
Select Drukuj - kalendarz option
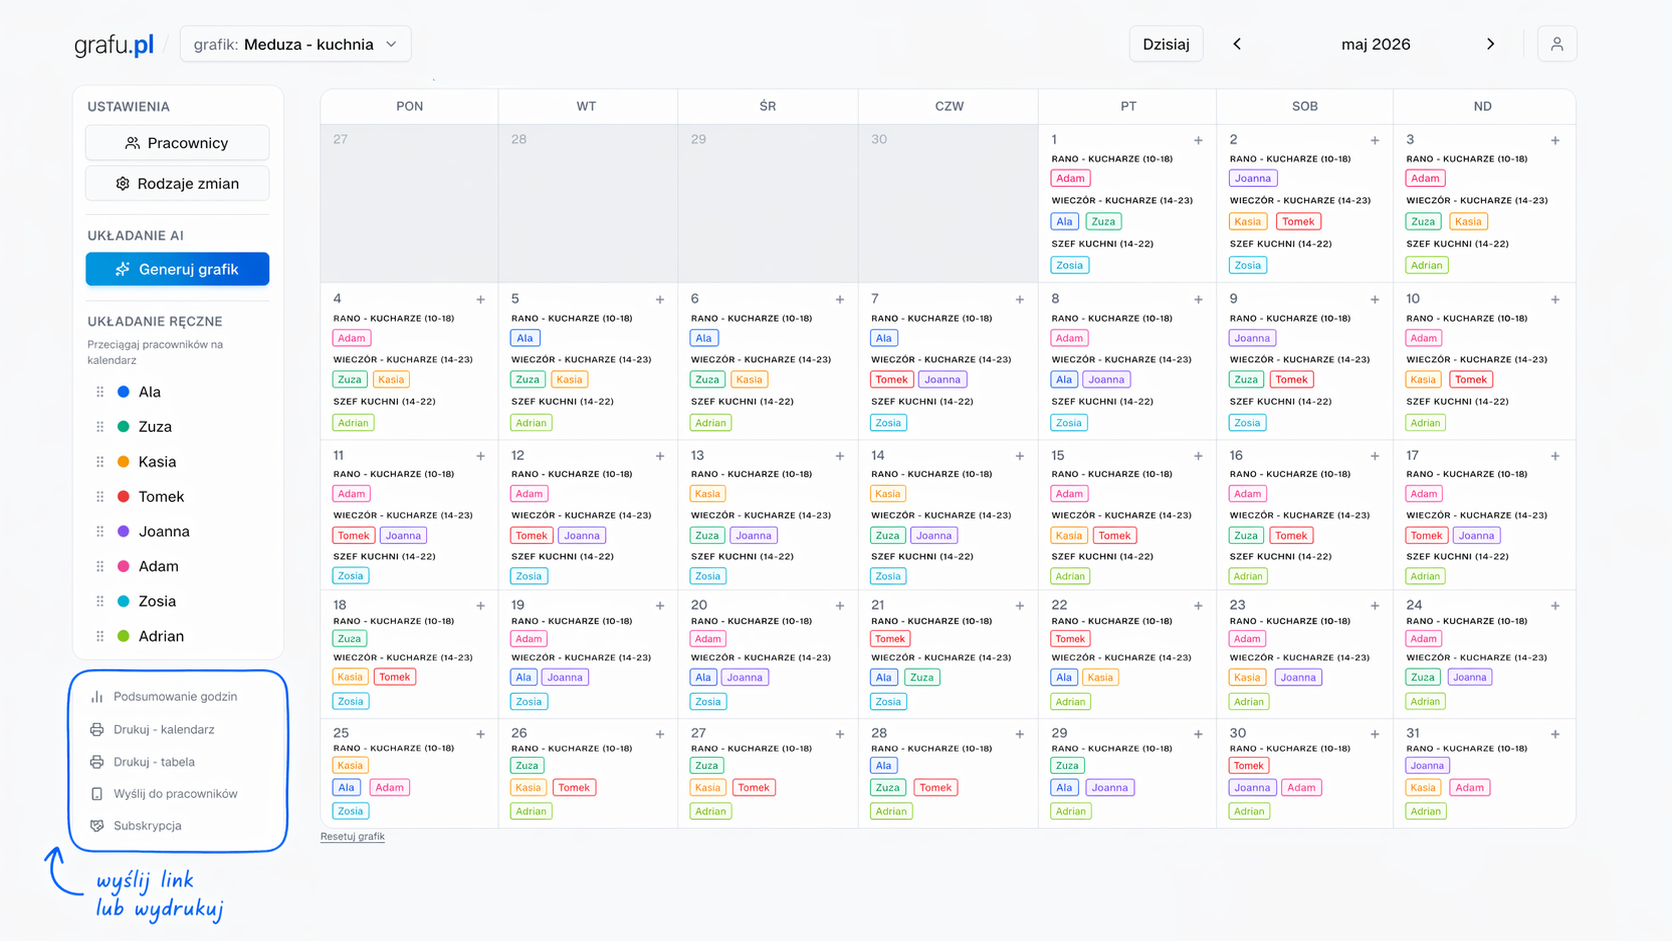click(x=163, y=730)
